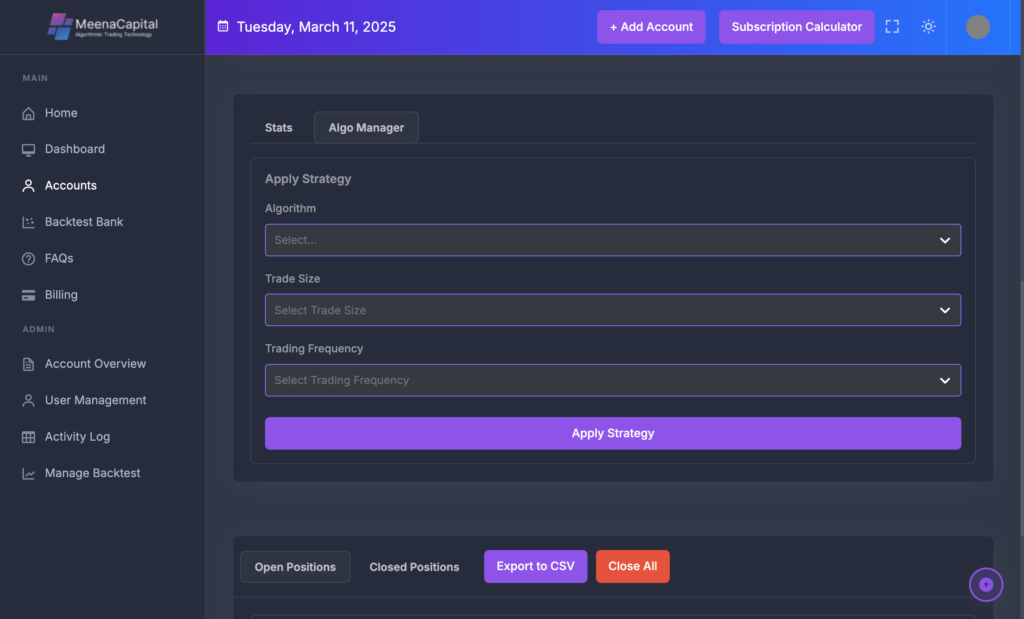The height and width of the screenshot is (619, 1024).
Task: Click the FAQs question mark icon
Action: [x=28, y=259]
